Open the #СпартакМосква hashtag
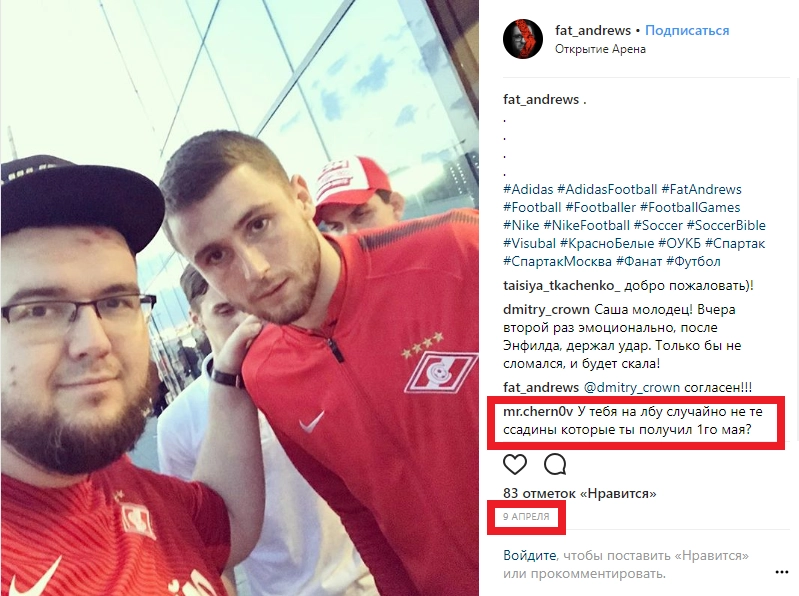Viewport: 799px width, 596px height. point(557,262)
